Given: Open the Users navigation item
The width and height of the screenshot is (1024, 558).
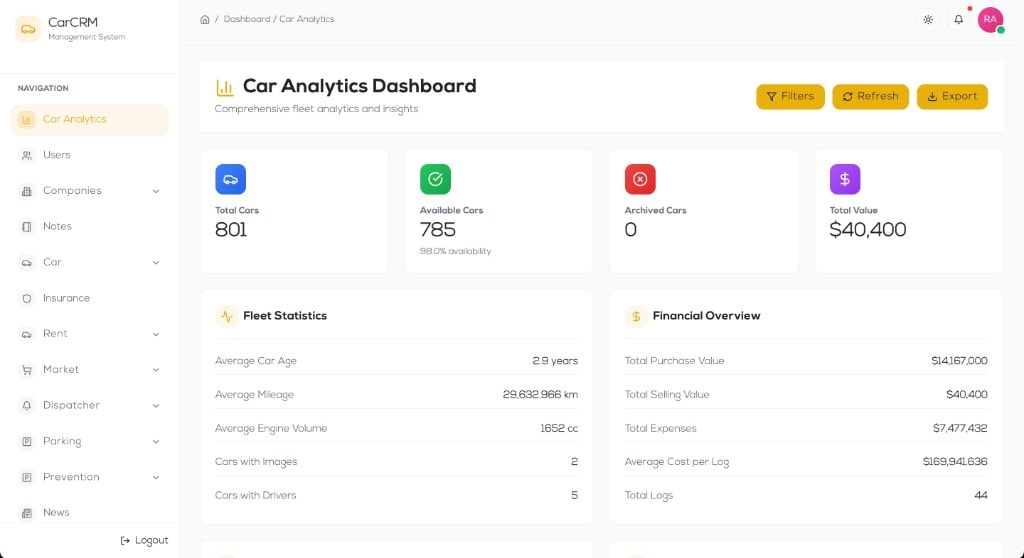Looking at the screenshot, I should pyautogui.click(x=89, y=156).
